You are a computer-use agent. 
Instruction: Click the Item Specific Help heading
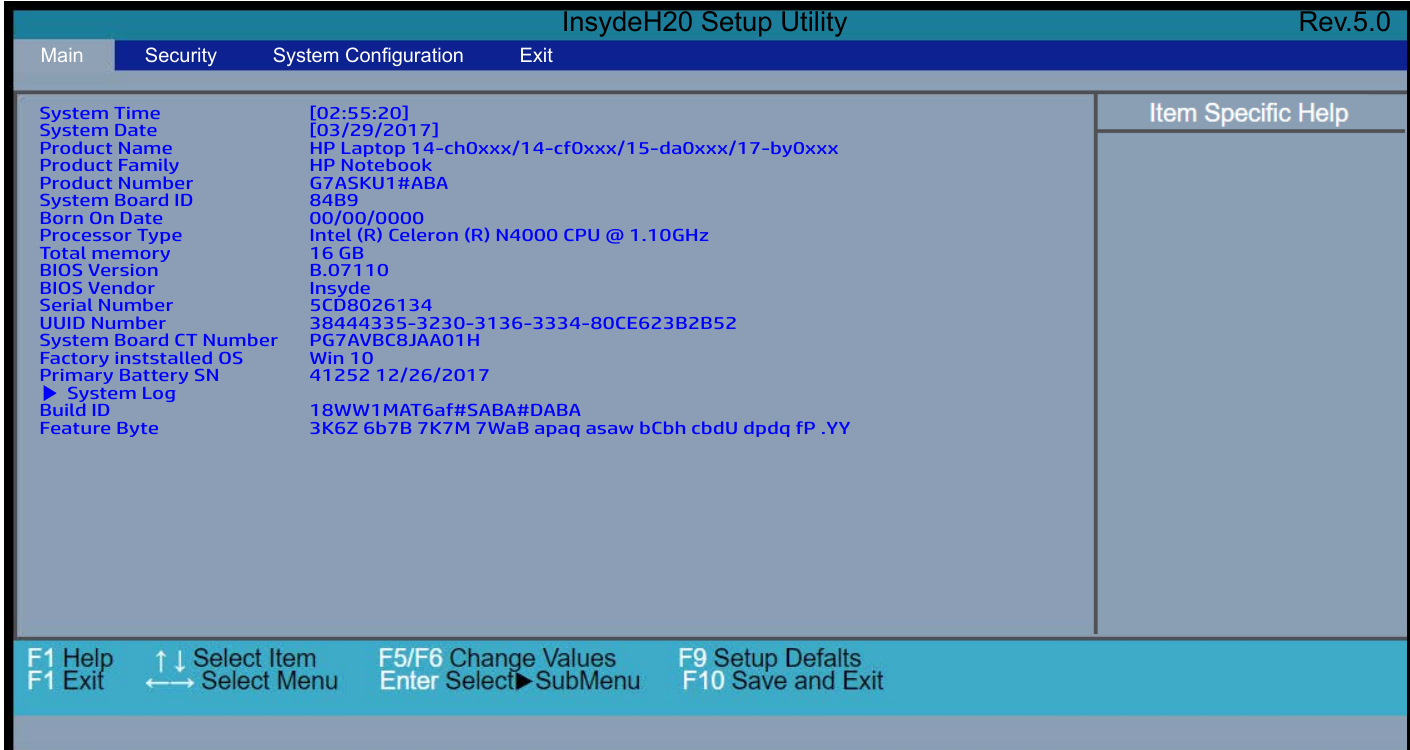[x=1249, y=113]
